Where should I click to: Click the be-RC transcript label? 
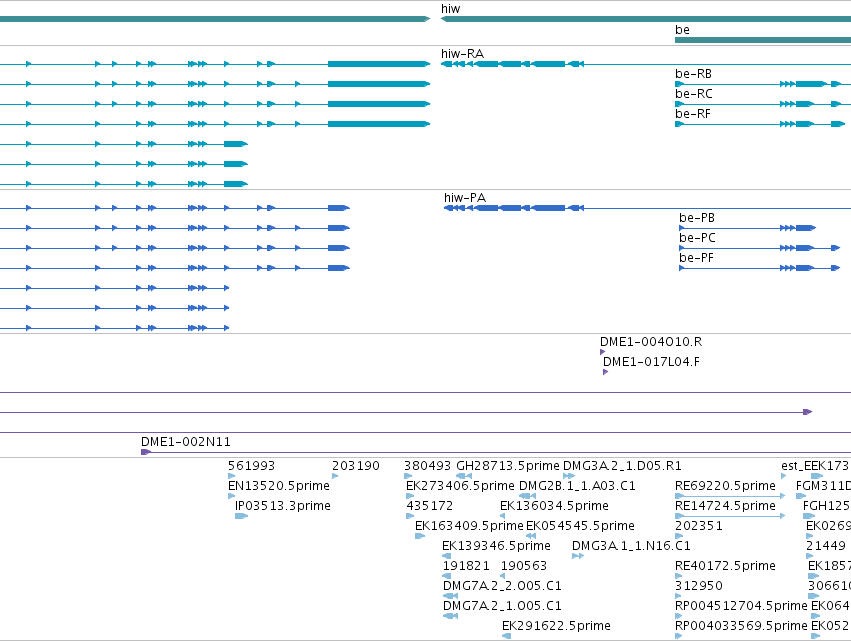coord(694,94)
